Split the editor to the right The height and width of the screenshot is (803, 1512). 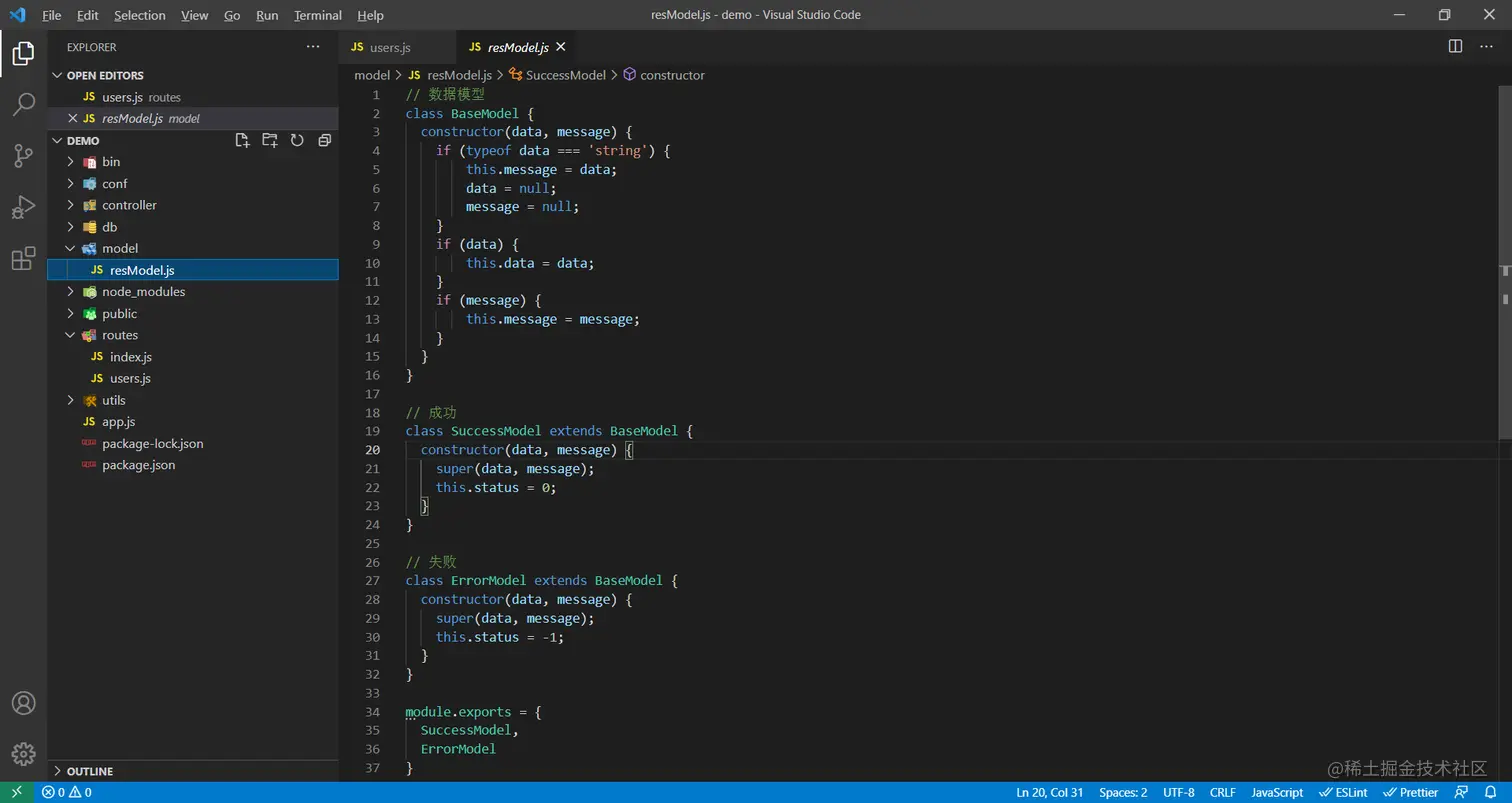1455,47
